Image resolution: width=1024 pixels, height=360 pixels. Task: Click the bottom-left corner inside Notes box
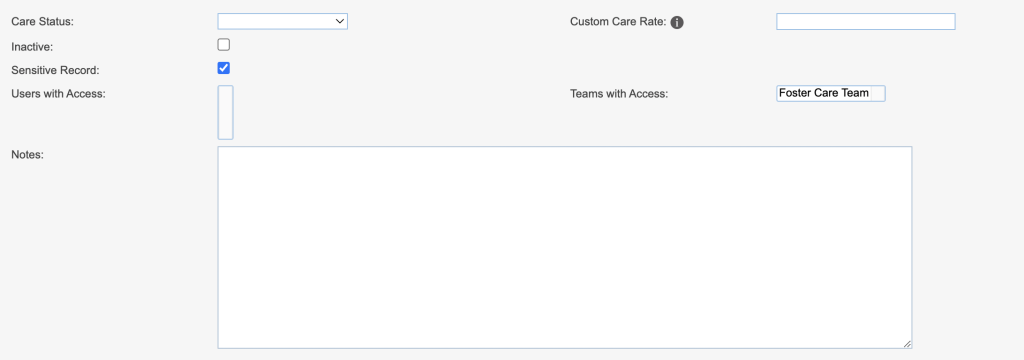point(225,341)
